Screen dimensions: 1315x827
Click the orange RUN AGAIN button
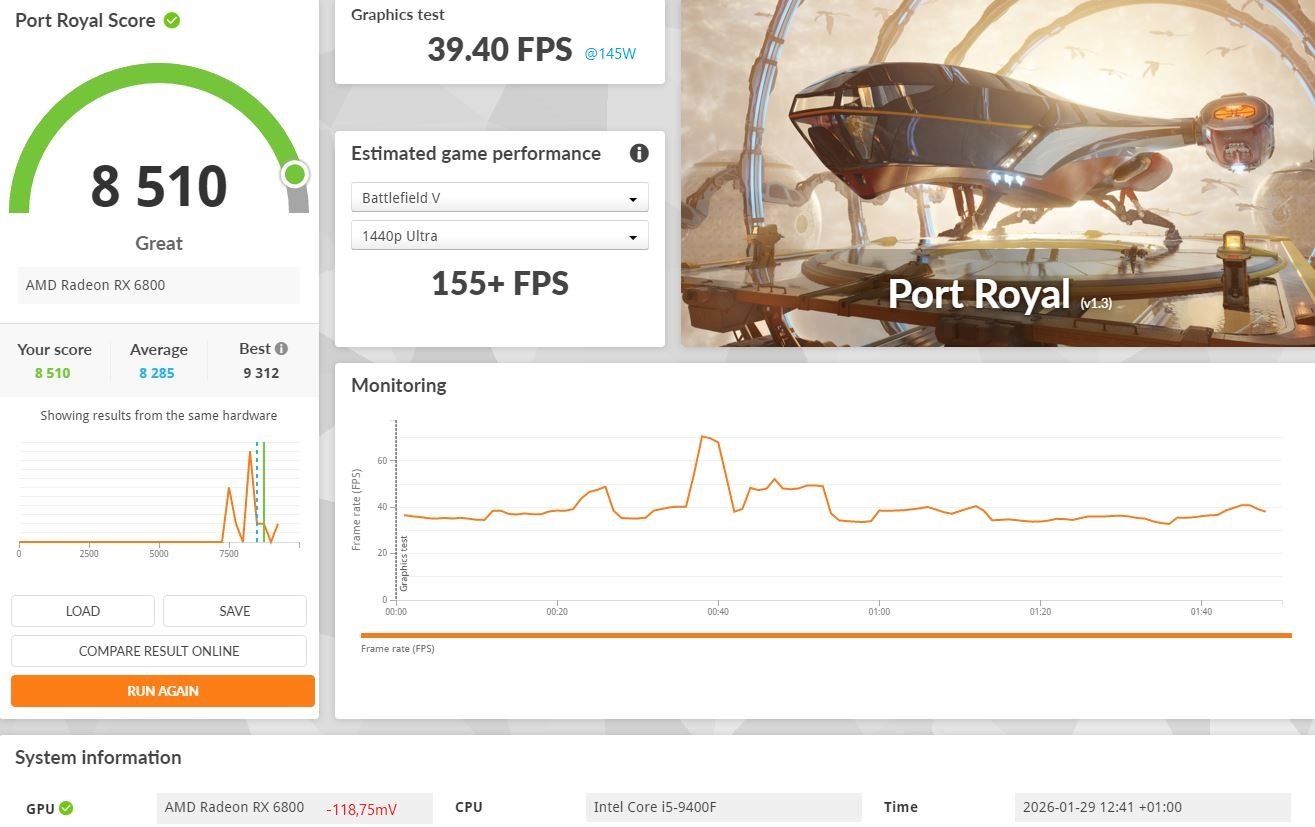click(x=163, y=691)
